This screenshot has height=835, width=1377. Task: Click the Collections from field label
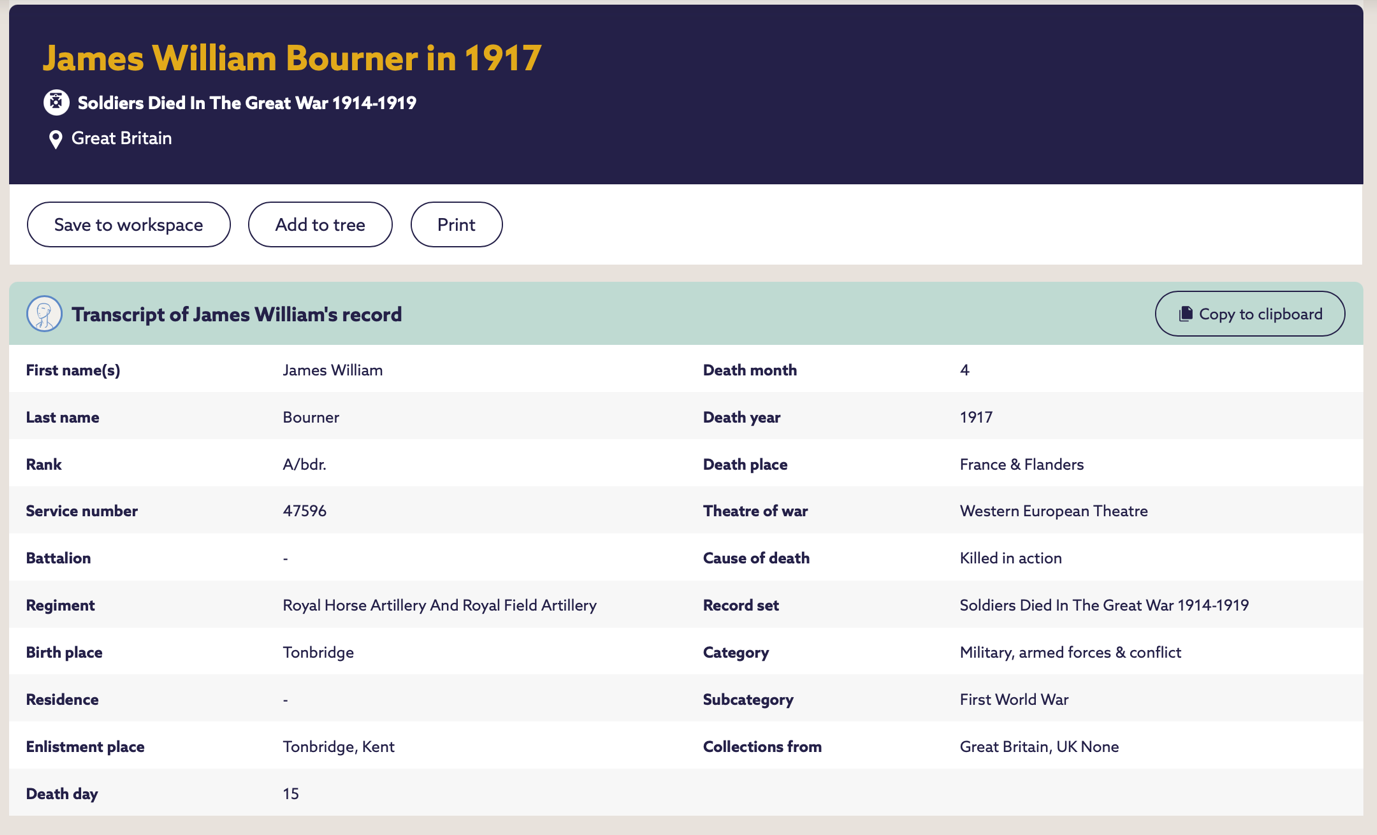pyautogui.click(x=762, y=747)
